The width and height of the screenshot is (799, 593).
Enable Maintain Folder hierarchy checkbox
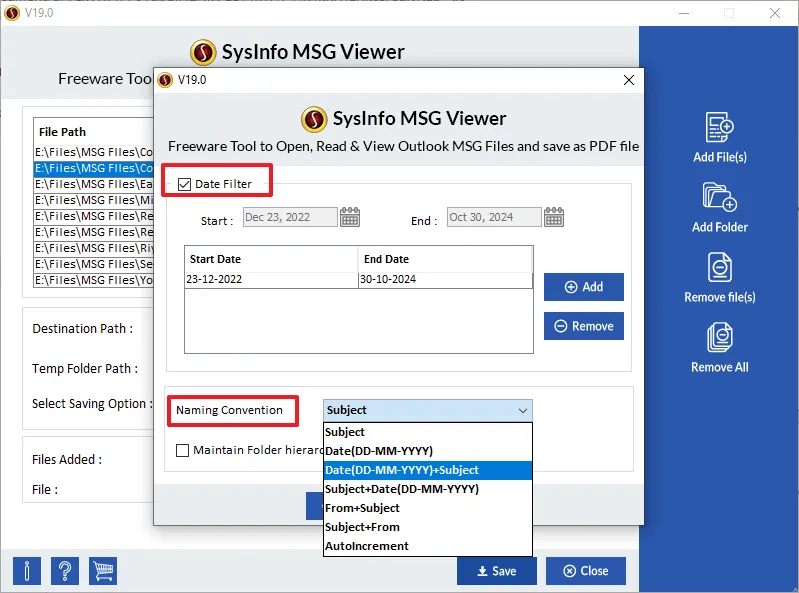pos(182,450)
